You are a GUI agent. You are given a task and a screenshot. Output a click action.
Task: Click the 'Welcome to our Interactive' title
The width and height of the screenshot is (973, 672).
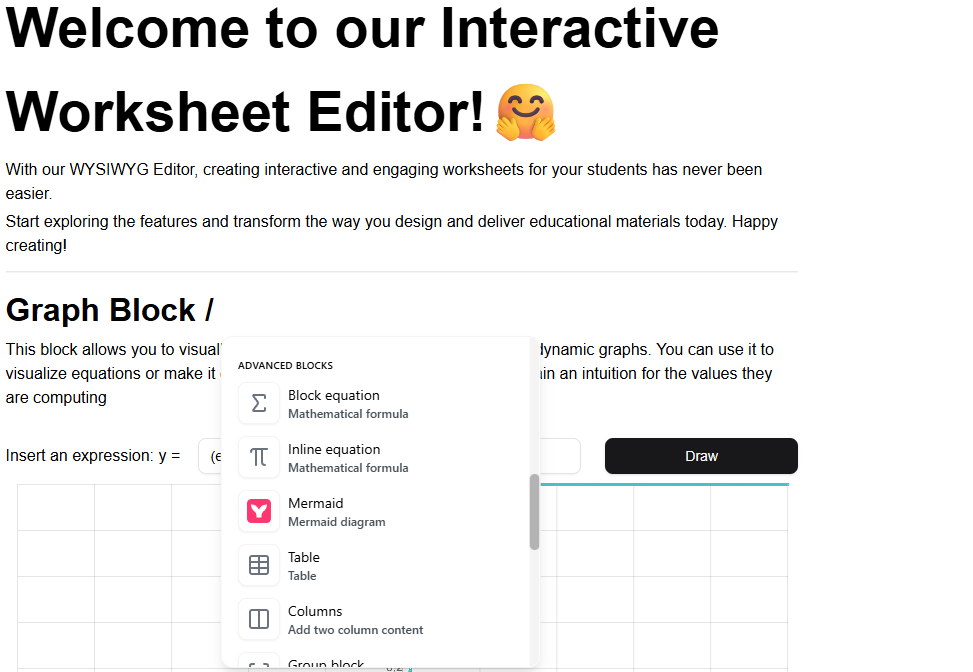pyautogui.click(x=362, y=28)
